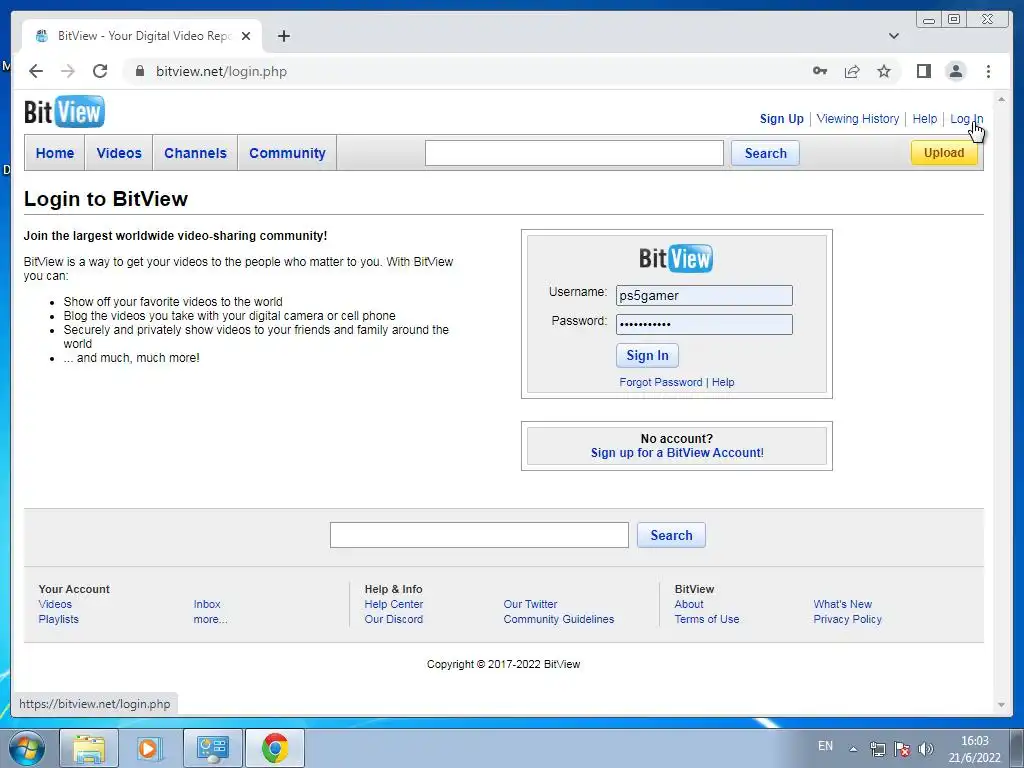Viewport: 1024px width, 768px height.
Task: Go to the Home navigation tab
Action: tap(55, 153)
